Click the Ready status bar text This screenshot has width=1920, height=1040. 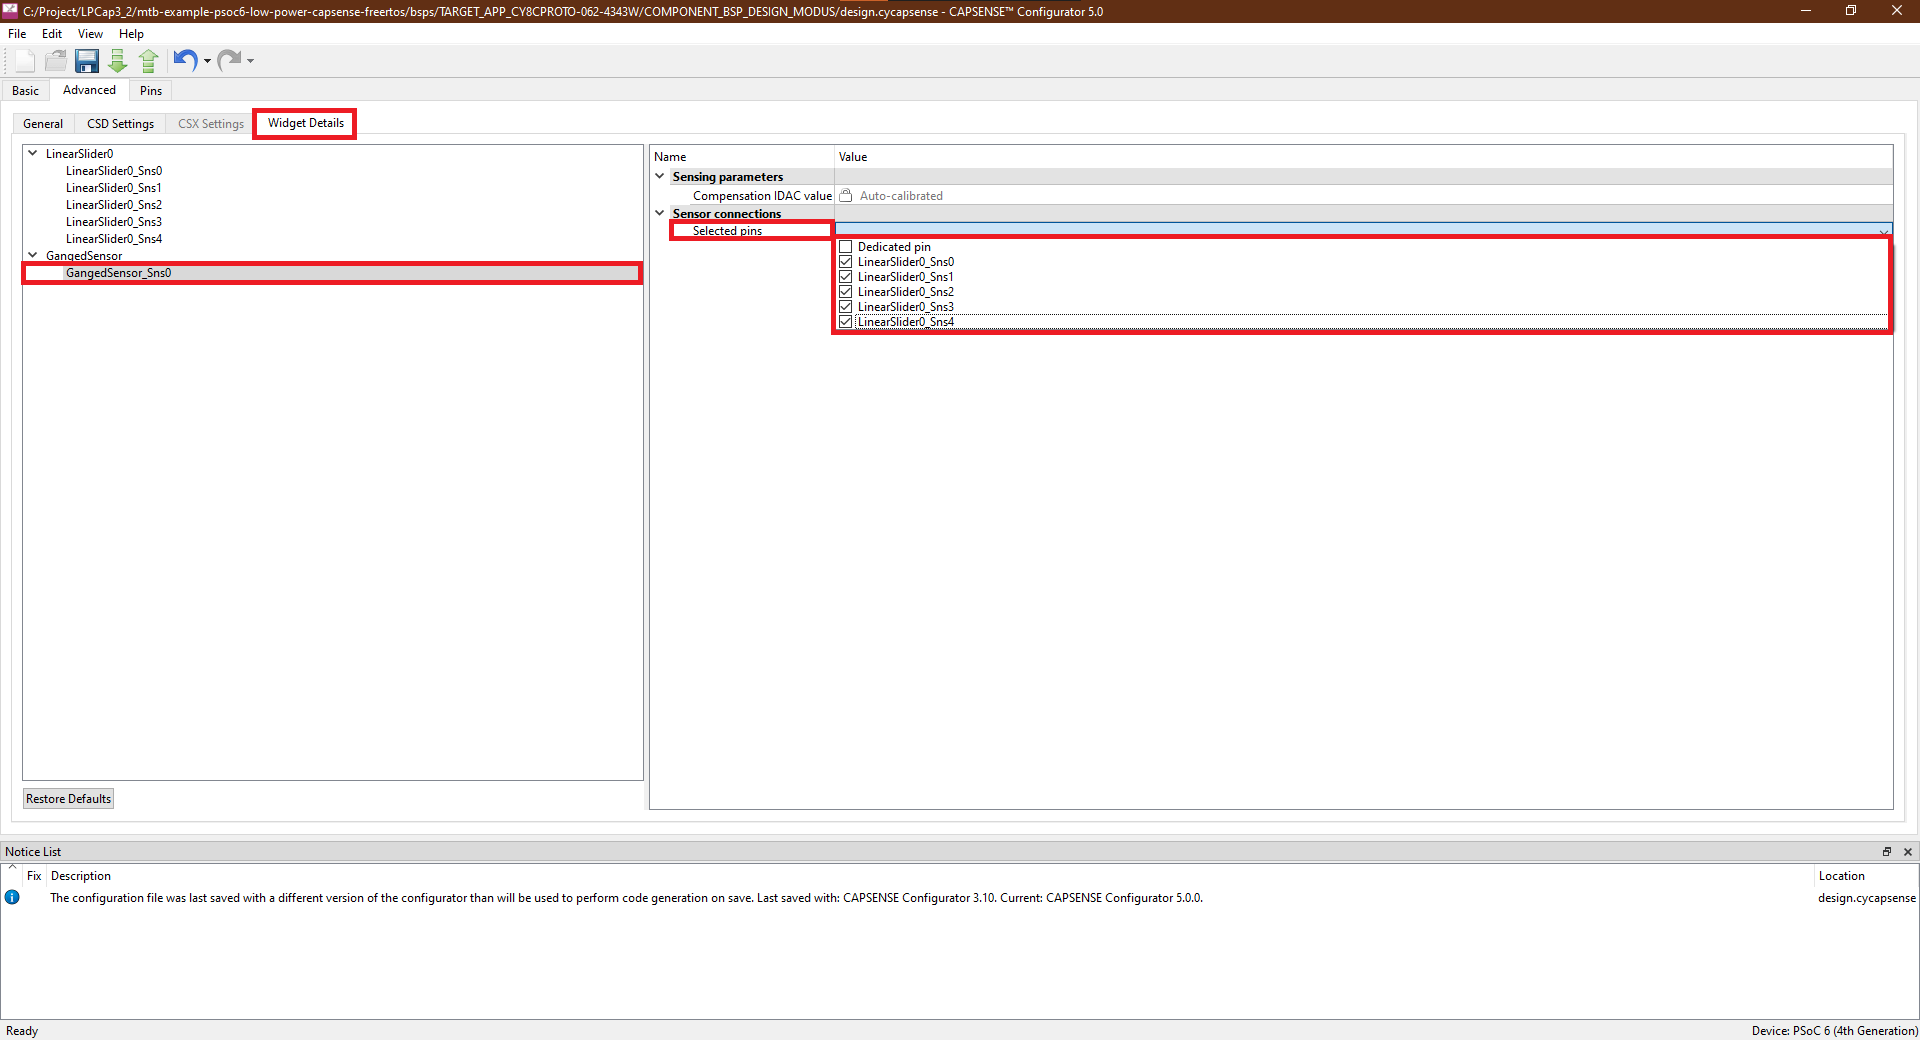coord(22,1031)
